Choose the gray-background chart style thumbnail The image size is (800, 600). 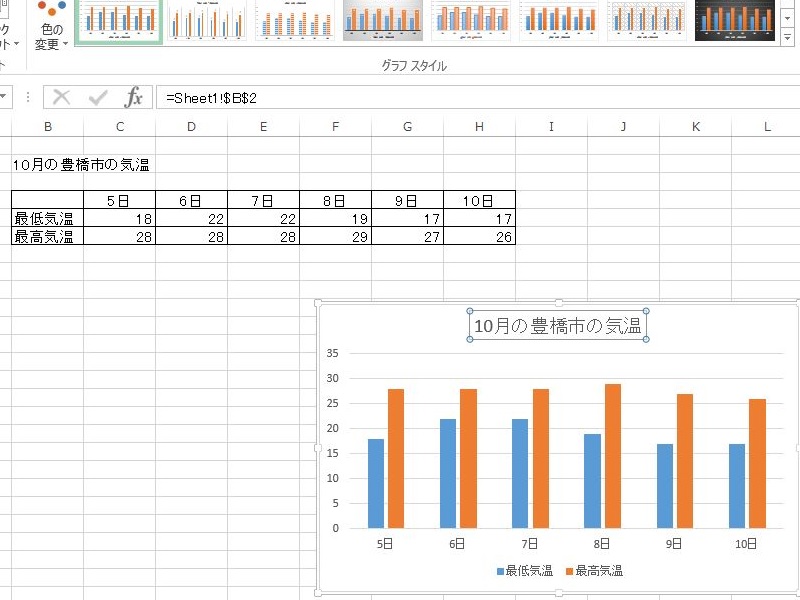pyautogui.click(x=383, y=21)
